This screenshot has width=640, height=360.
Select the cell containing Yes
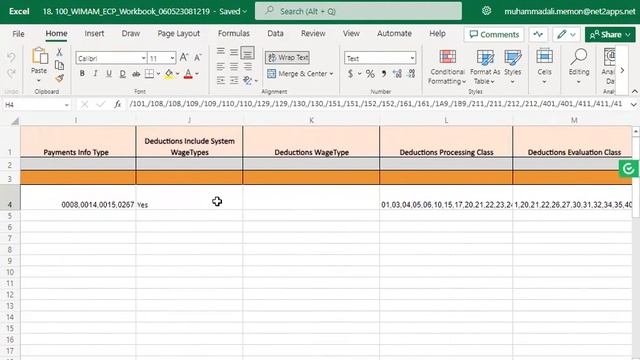coord(189,198)
